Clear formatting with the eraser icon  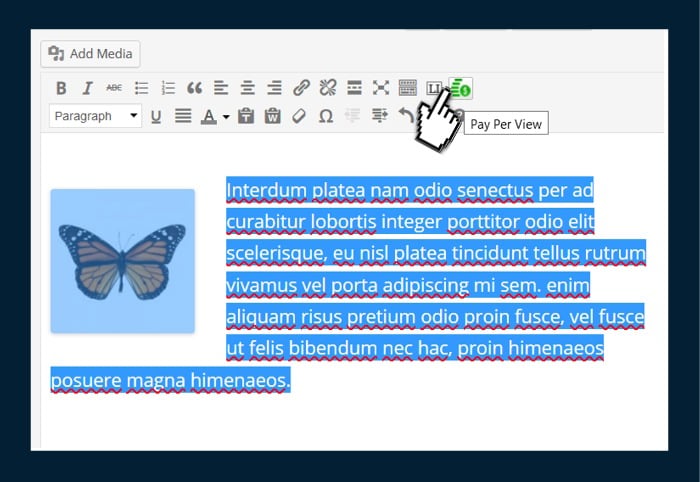(x=299, y=116)
